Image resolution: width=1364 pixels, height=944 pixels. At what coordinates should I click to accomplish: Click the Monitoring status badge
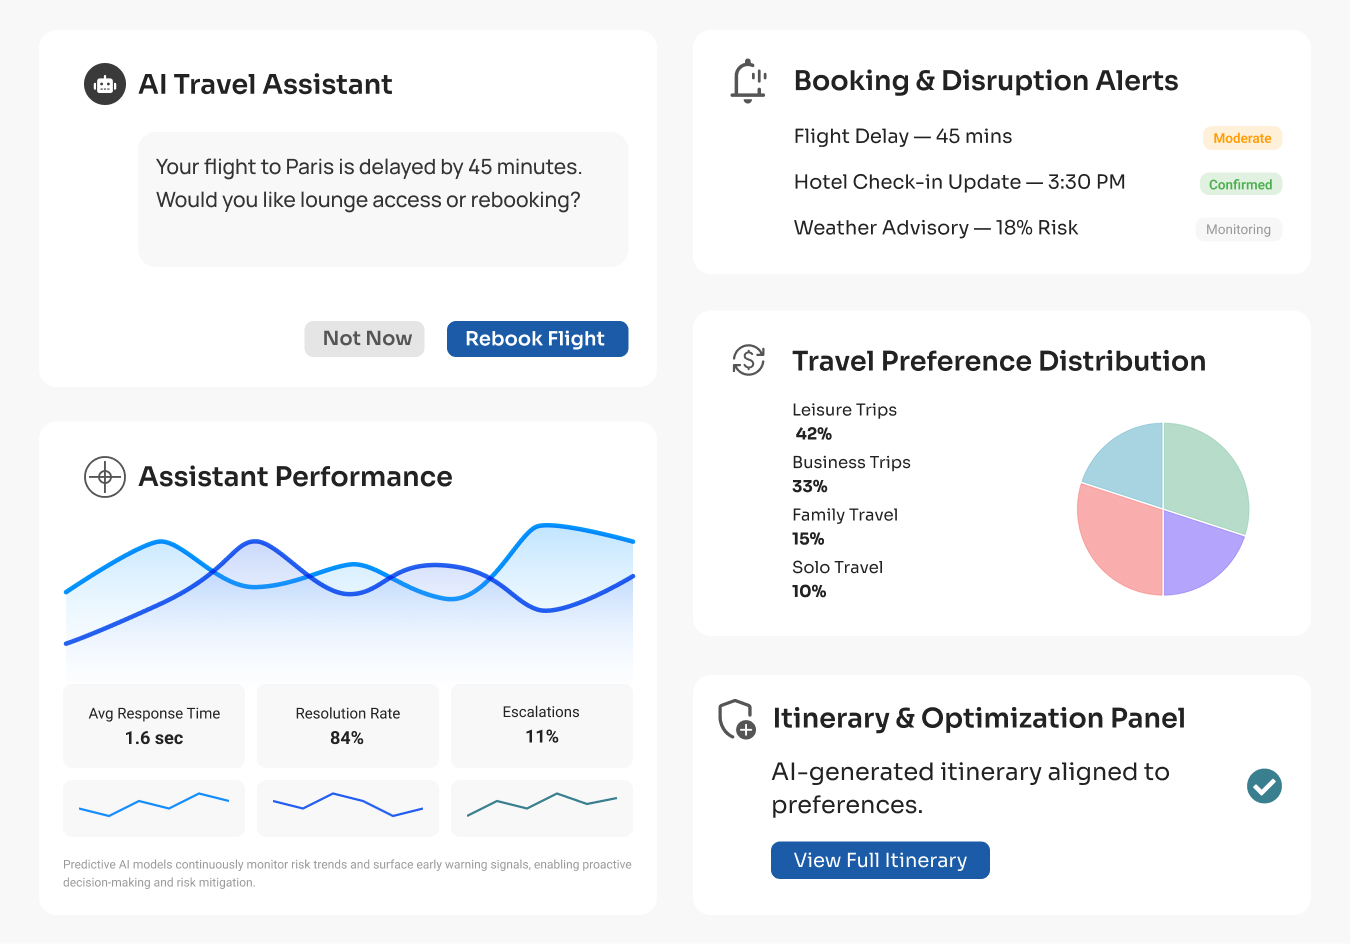(1238, 229)
